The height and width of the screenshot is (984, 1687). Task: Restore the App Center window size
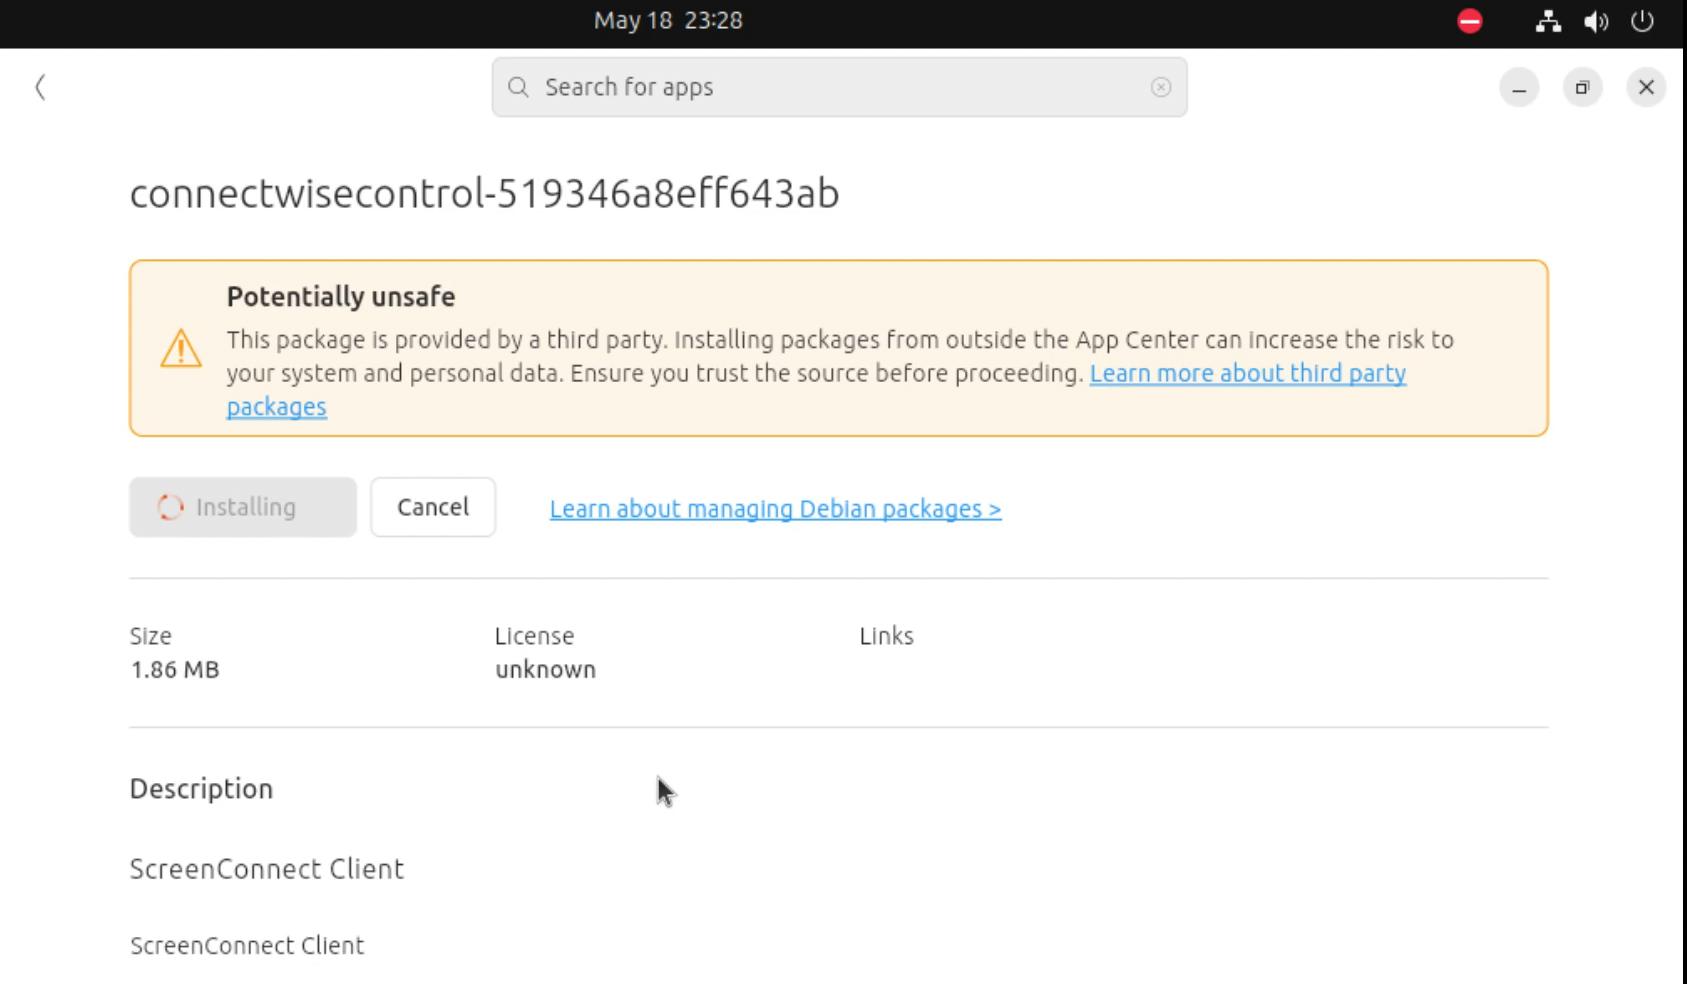coord(1582,87)
